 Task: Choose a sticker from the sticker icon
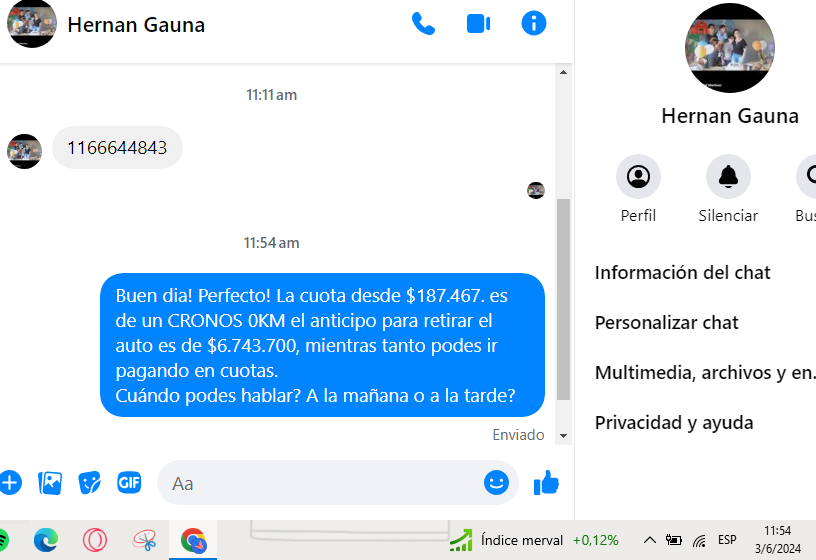click(x=90, y=483)
